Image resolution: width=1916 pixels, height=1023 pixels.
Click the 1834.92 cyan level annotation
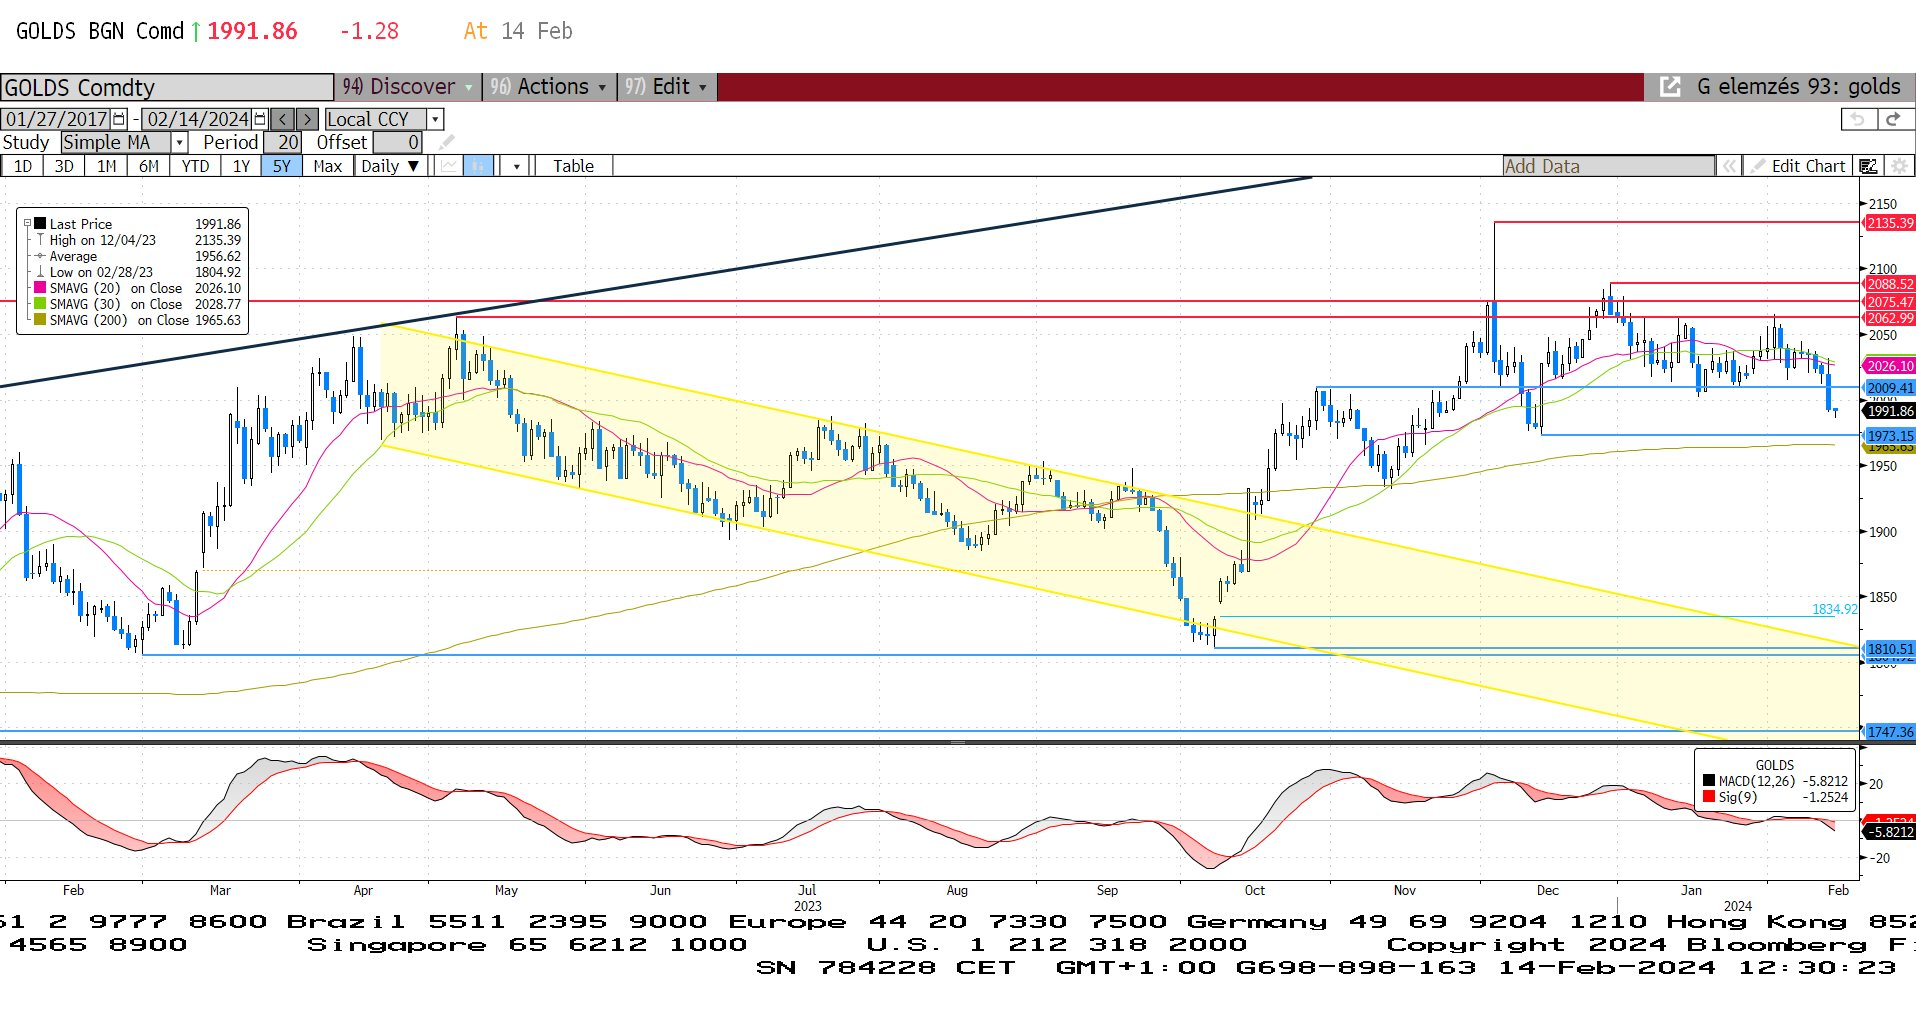pos(1834,609)
